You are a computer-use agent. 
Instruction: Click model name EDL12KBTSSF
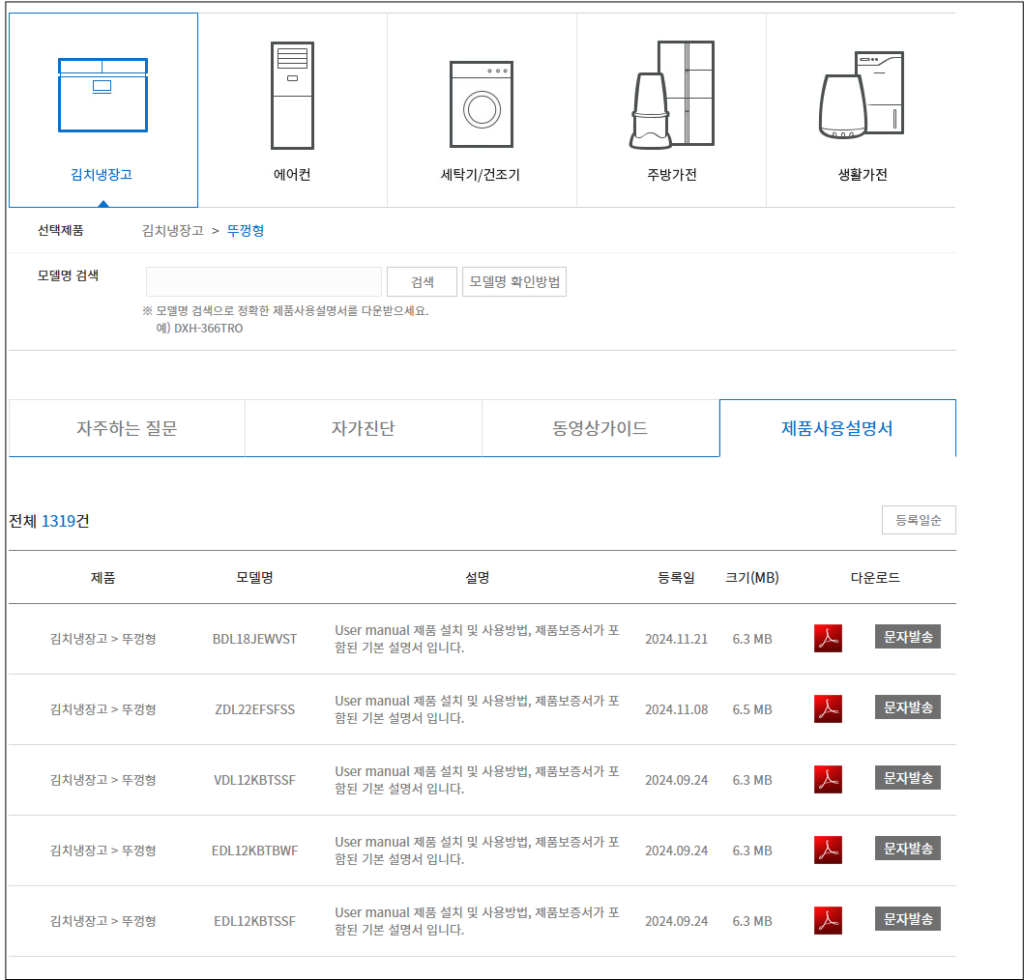click(x=255, y=921)
